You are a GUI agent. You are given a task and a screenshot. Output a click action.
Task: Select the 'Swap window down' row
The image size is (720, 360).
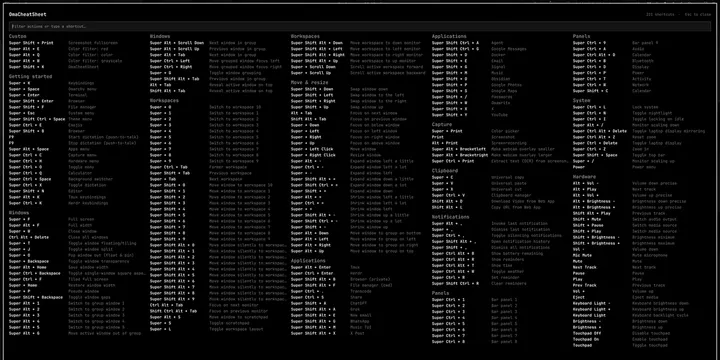pyautogui.click(x=359, y=89)
